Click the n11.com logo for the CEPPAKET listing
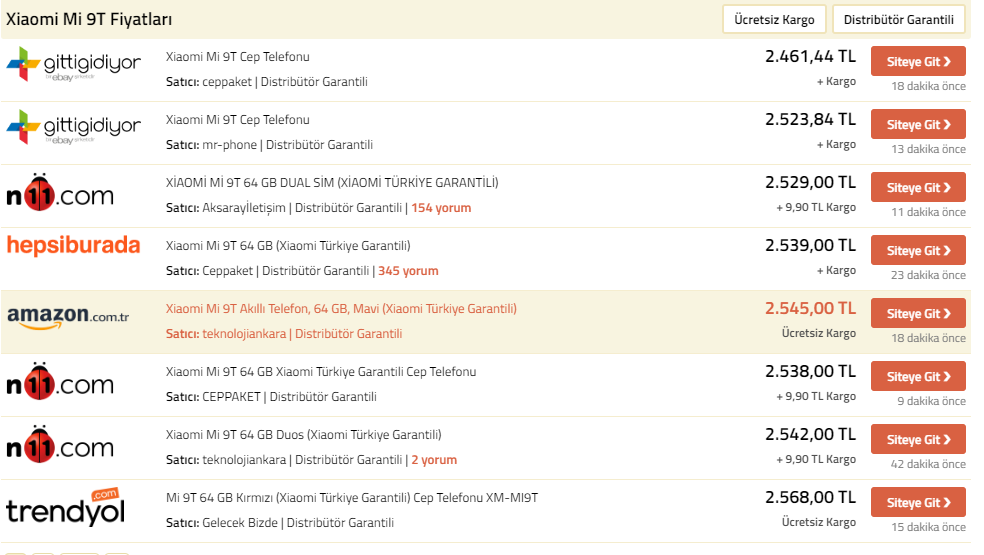 pos(60,381)
